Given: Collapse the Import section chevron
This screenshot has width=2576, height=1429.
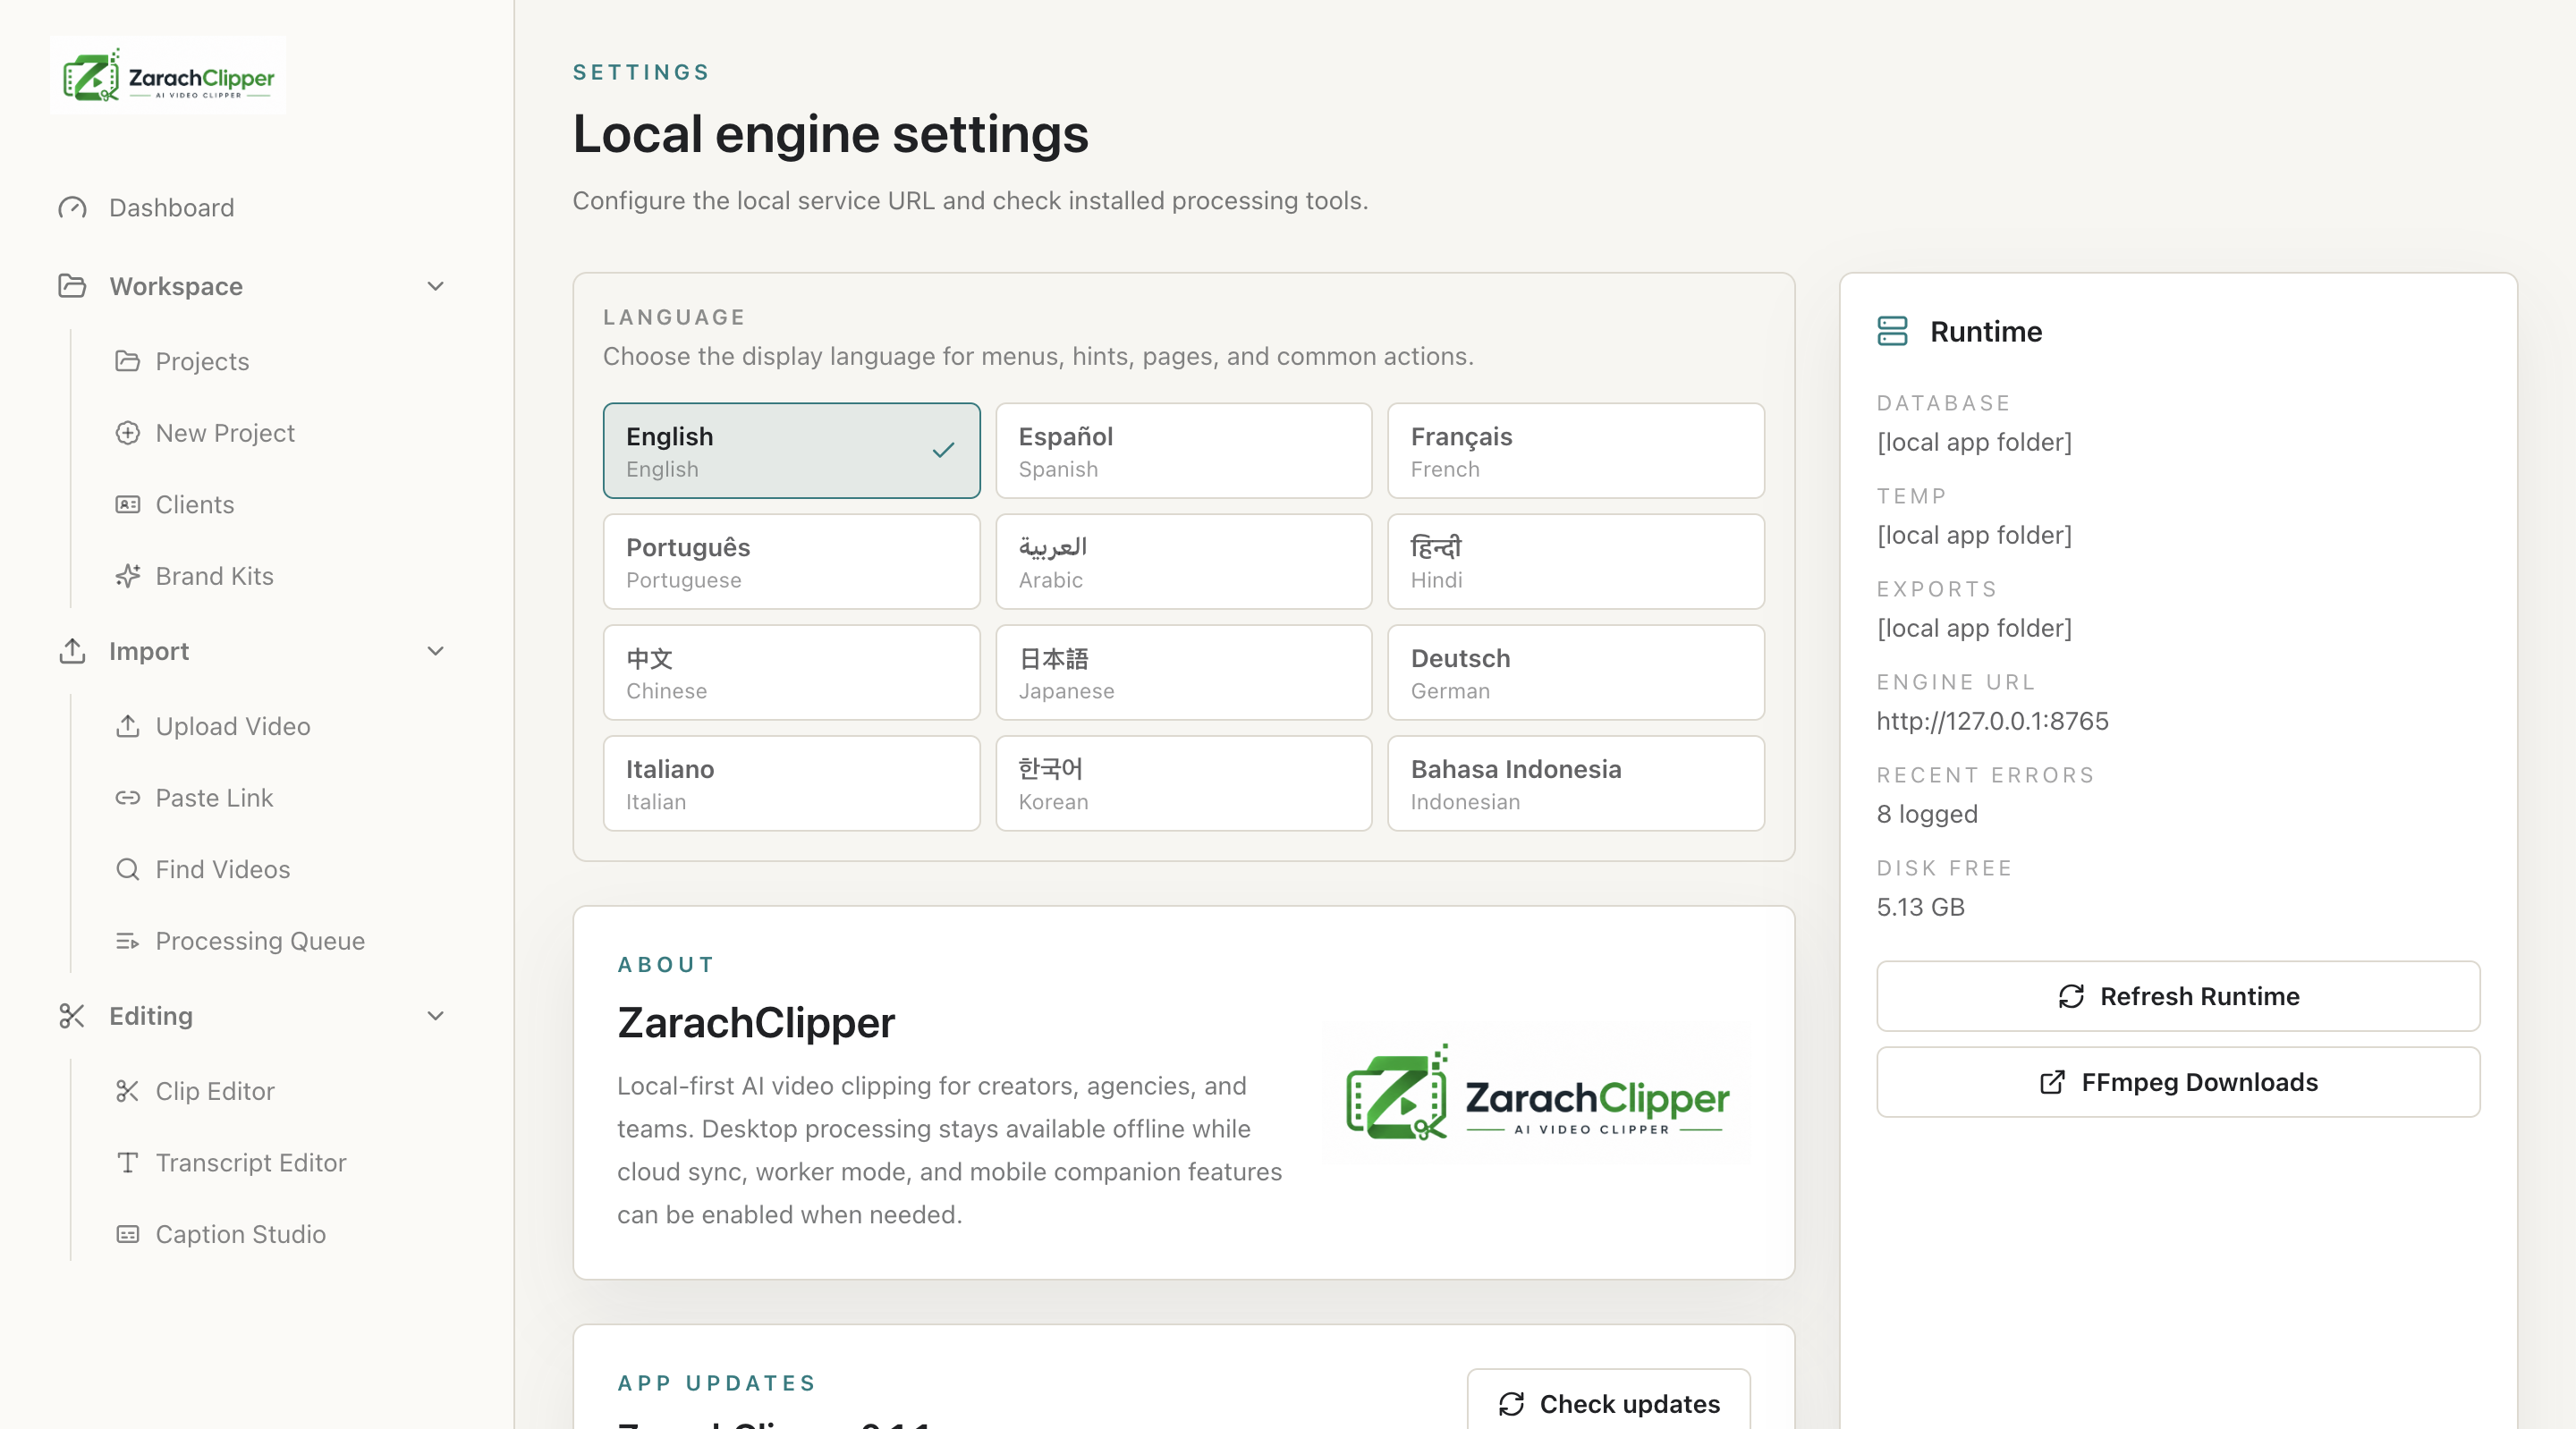Looking at the screenshot, I should [435, 651].
